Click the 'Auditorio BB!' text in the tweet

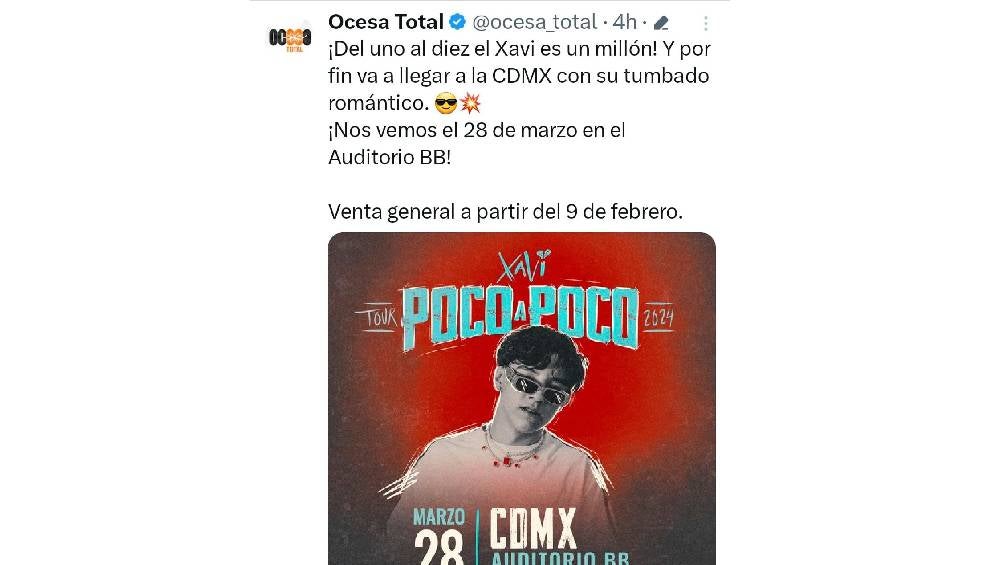coord(389,157)
